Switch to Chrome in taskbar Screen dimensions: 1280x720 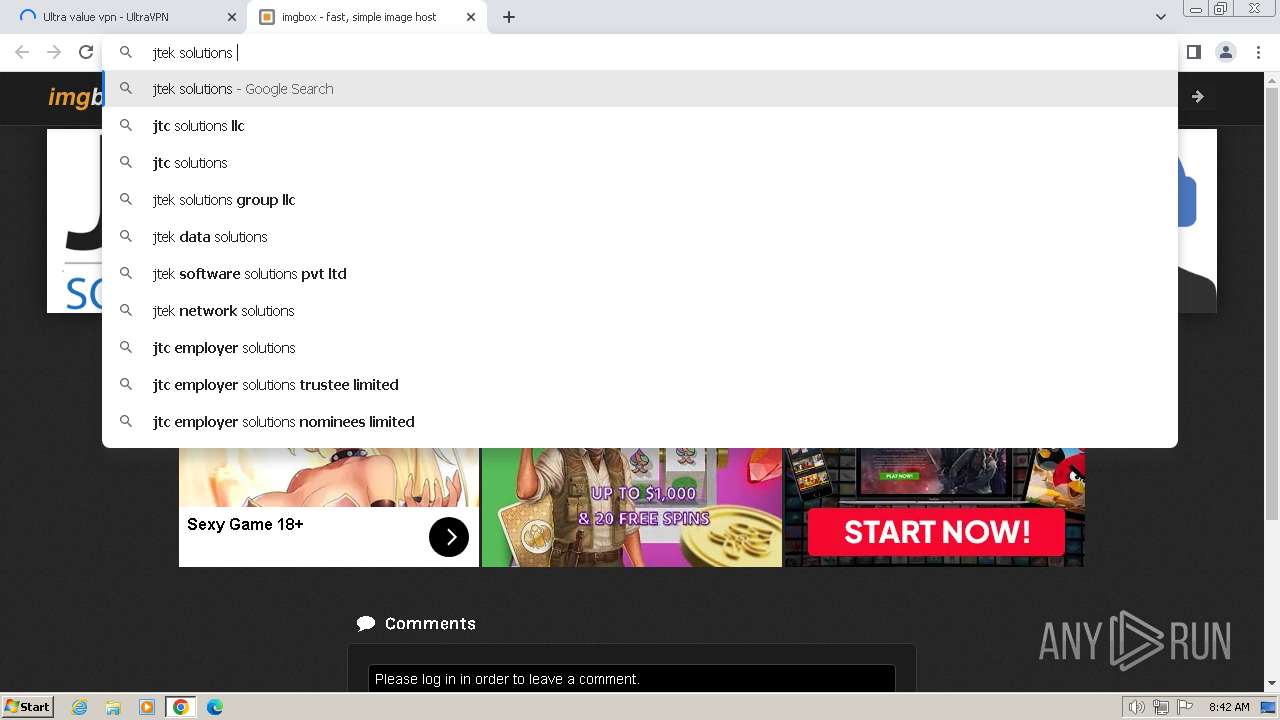(x=181, y=707)
